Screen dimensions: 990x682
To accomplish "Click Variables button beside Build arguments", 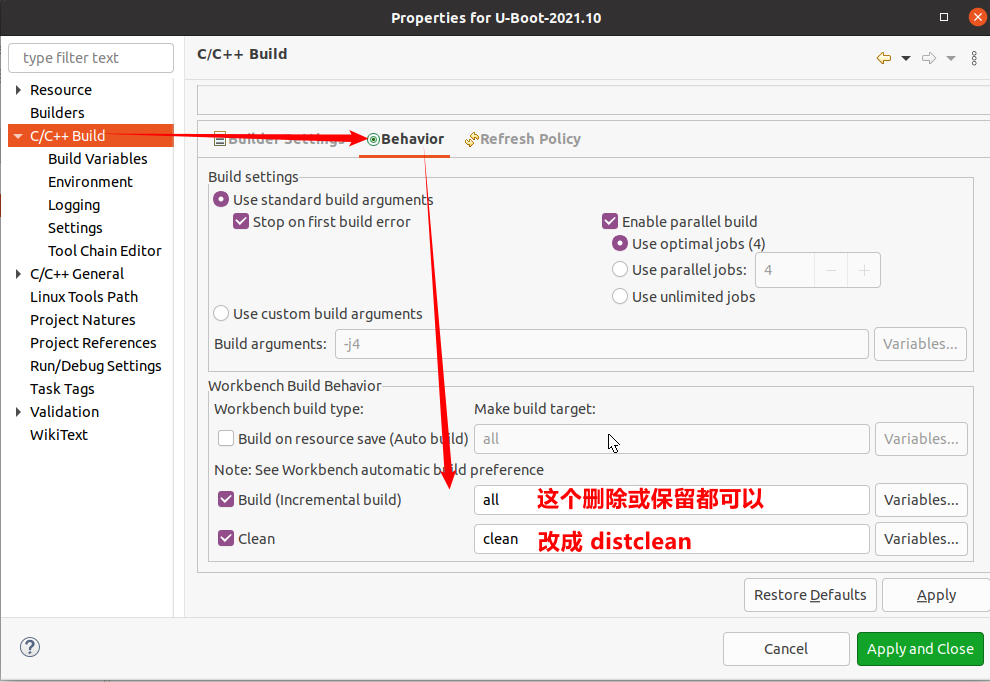I will [920, 344].
